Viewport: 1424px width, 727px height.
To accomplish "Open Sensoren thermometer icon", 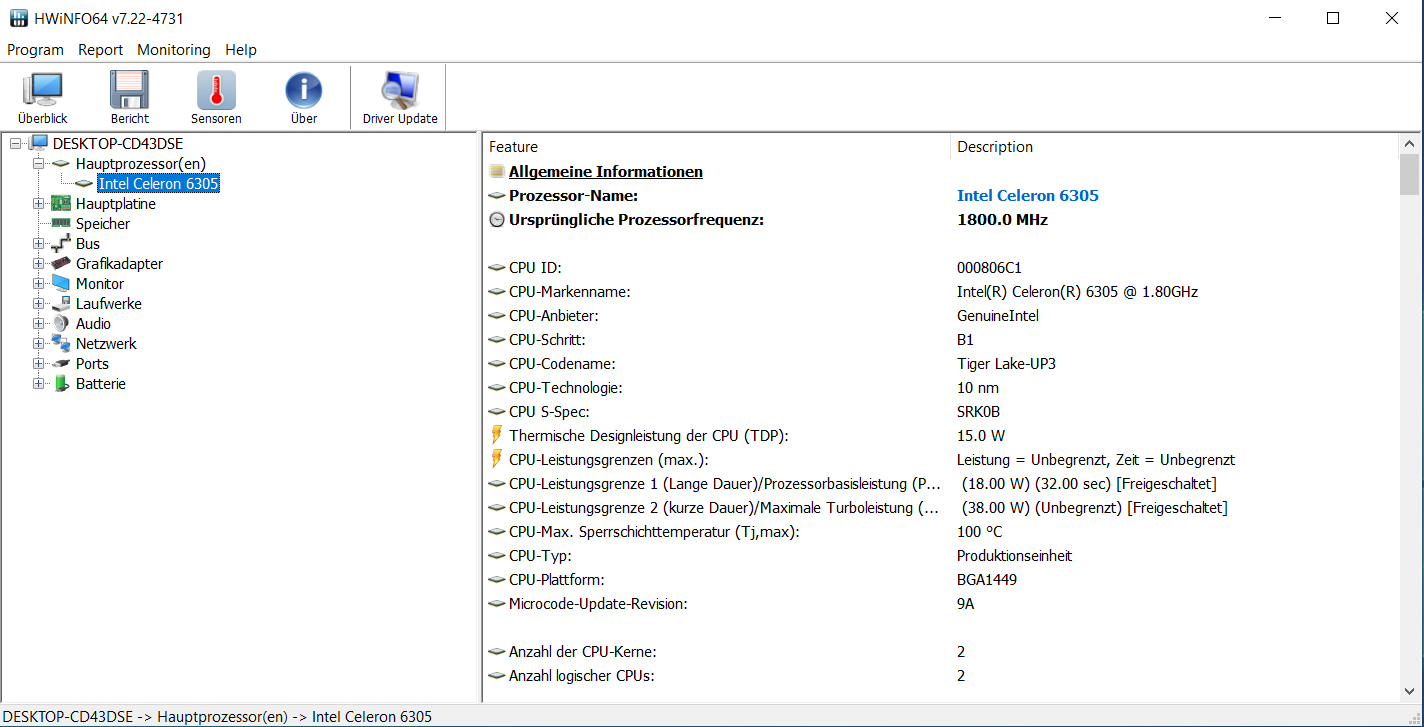I will pyautogui.click(x=216, y=91).
